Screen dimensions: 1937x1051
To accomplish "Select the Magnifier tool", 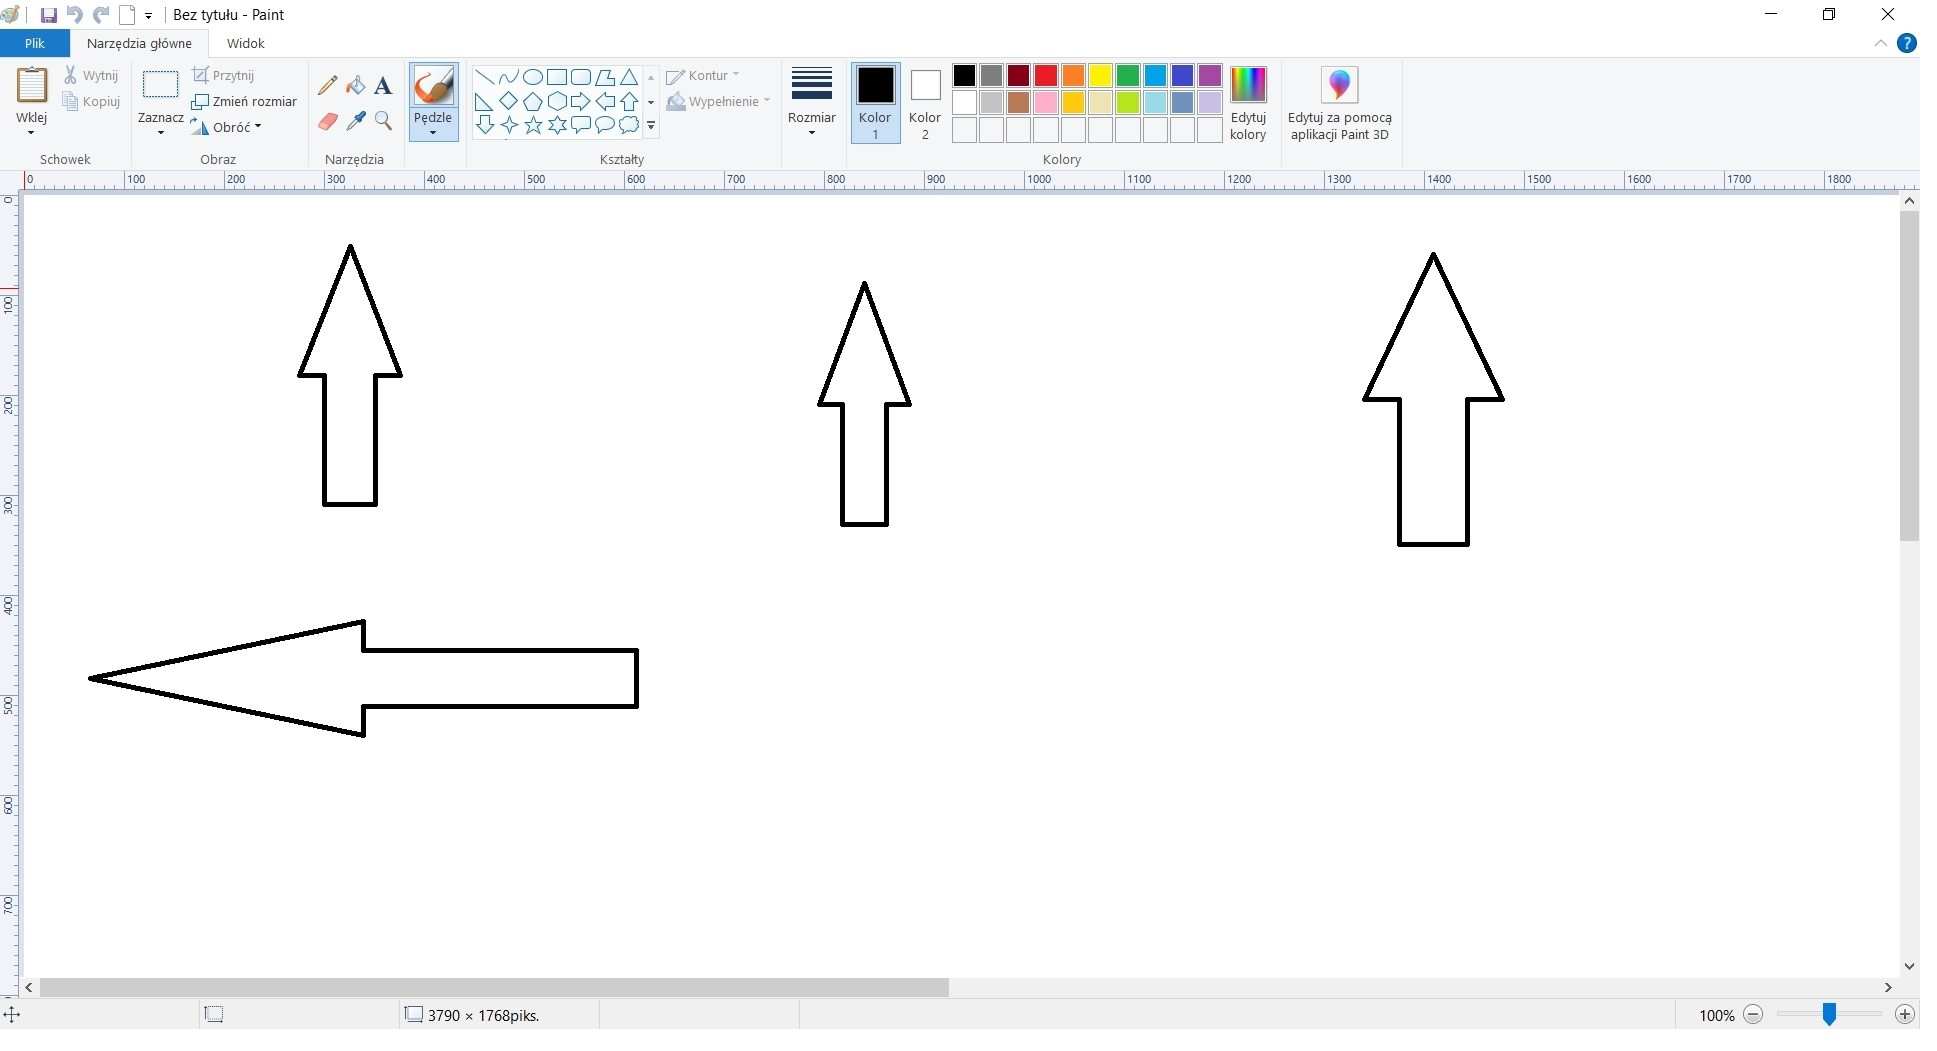I will (383, 121).
